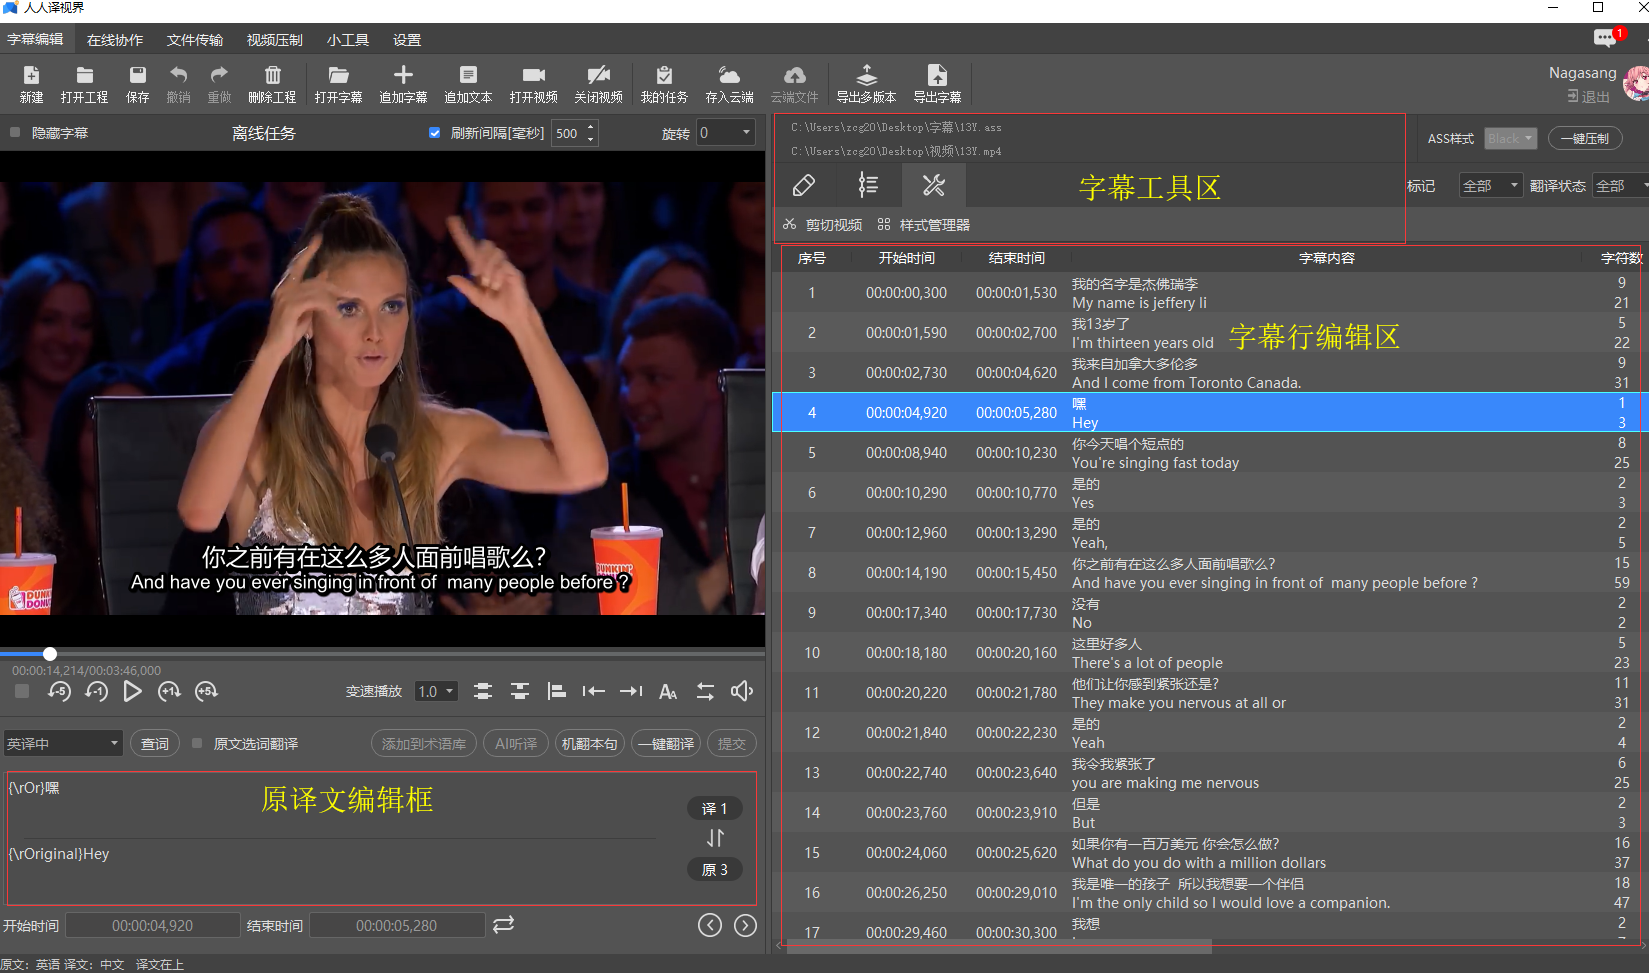Go to next subtitle line arrow
The height and width of the screenshot is (973, 1649).
click(x=745, y=925)
